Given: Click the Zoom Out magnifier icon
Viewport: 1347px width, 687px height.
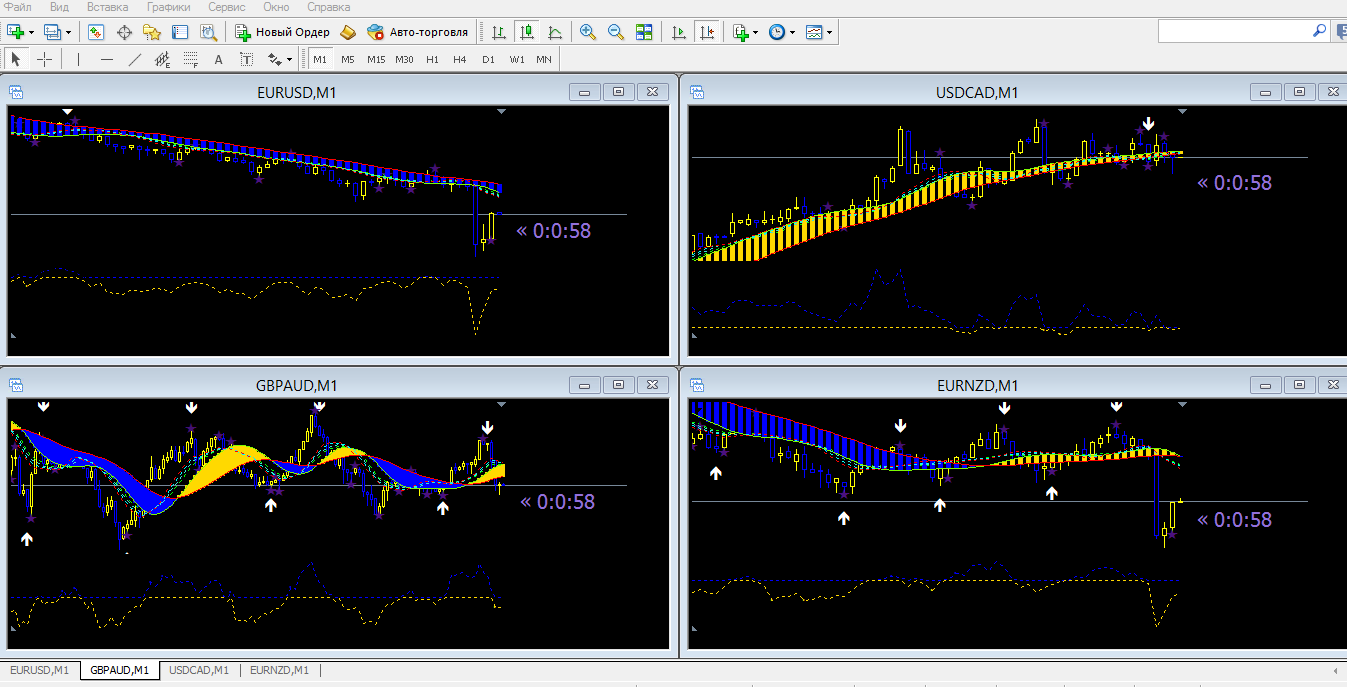Looking at the screenshot, I should pyautogui.click(x=616, y=32).
